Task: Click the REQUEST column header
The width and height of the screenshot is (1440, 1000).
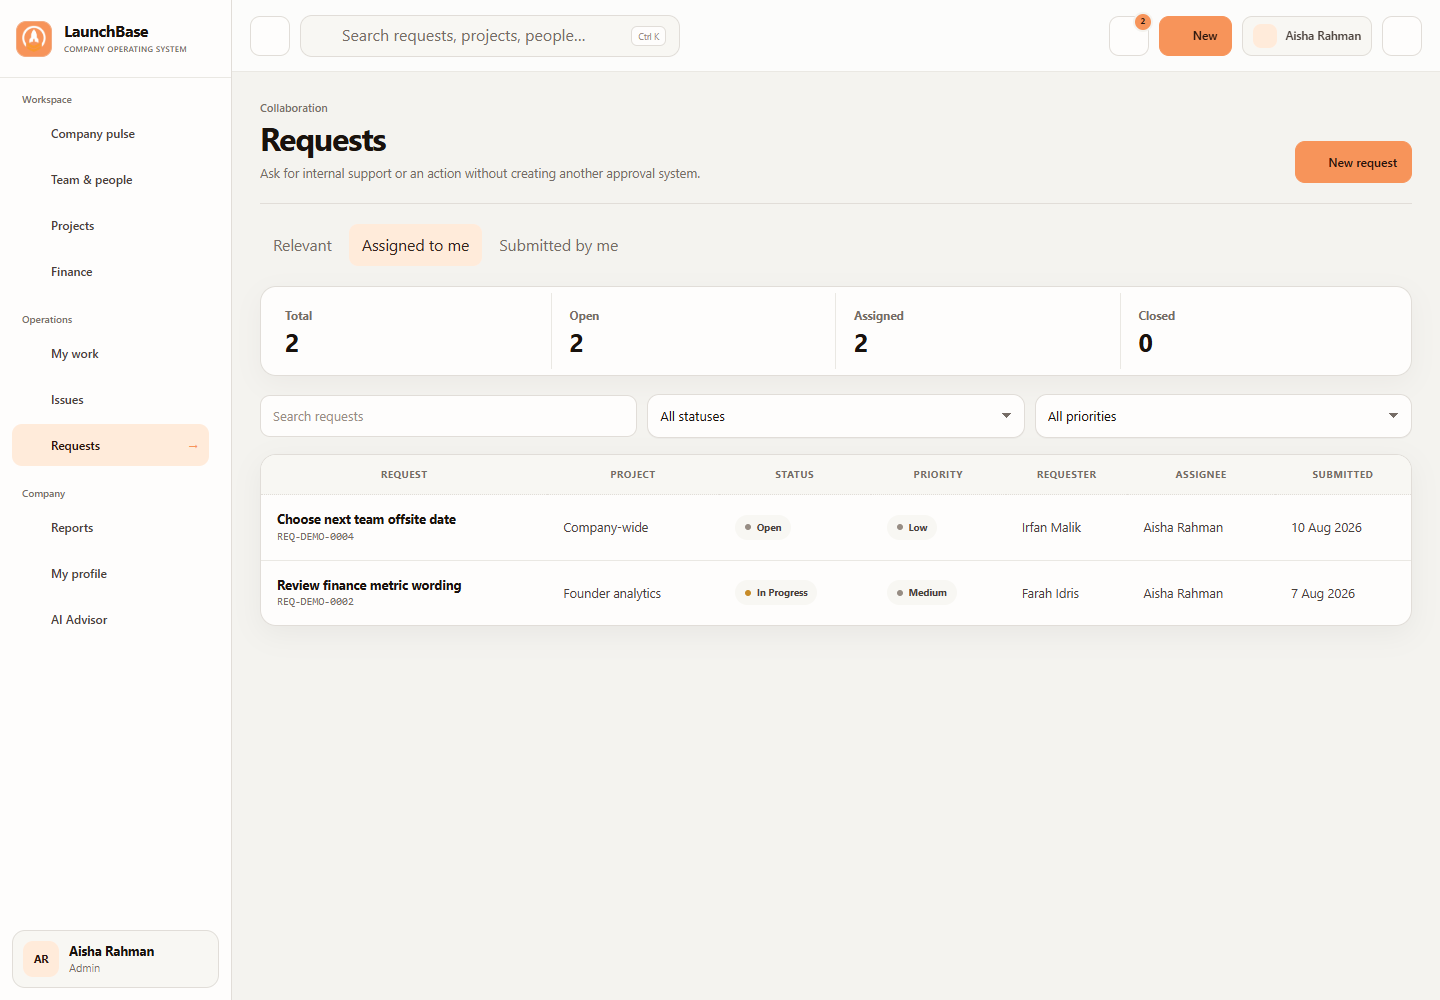Action: pyautogui.click(x=404, y=475)
